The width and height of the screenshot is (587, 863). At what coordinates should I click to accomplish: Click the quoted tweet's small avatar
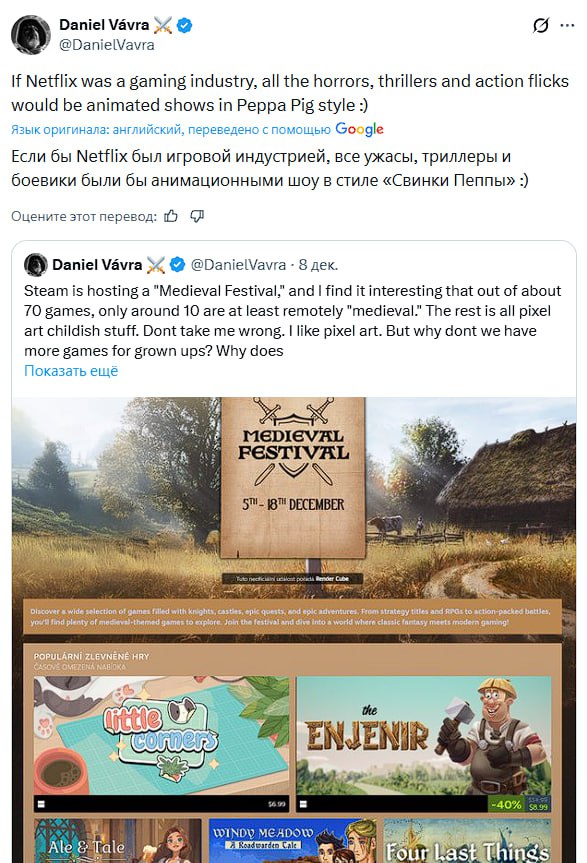click(36, 265)
